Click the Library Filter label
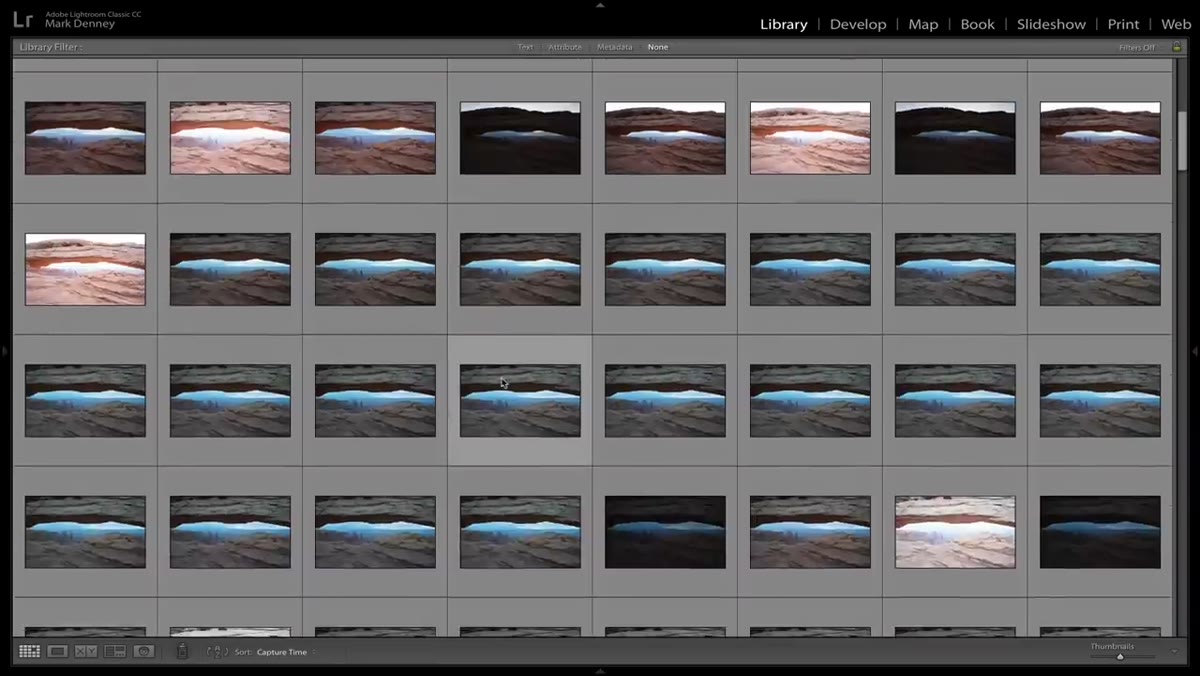 click(x=51, y=47)
